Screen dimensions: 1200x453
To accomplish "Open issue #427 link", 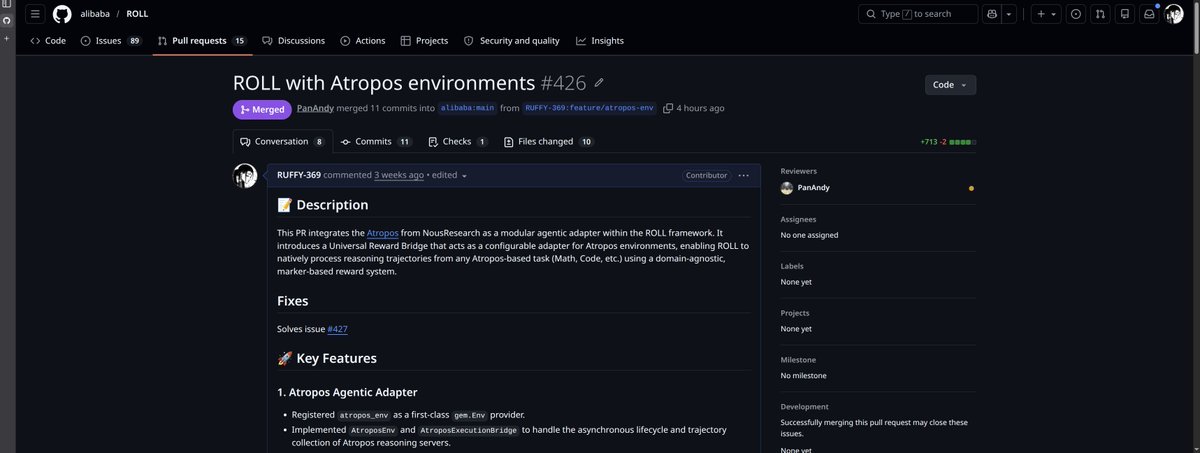I will point(337,329).
